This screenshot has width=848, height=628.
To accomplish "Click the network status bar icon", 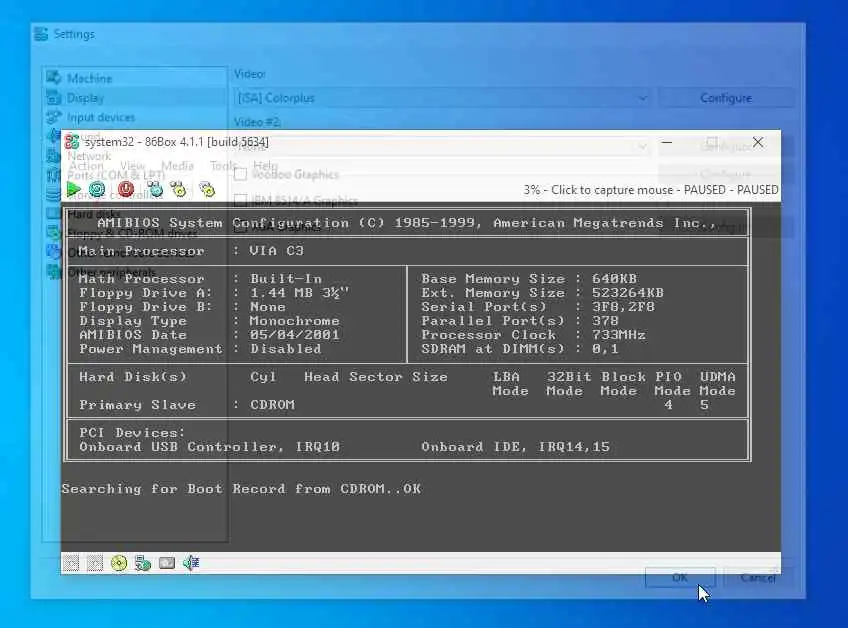I will click(143, 563).
